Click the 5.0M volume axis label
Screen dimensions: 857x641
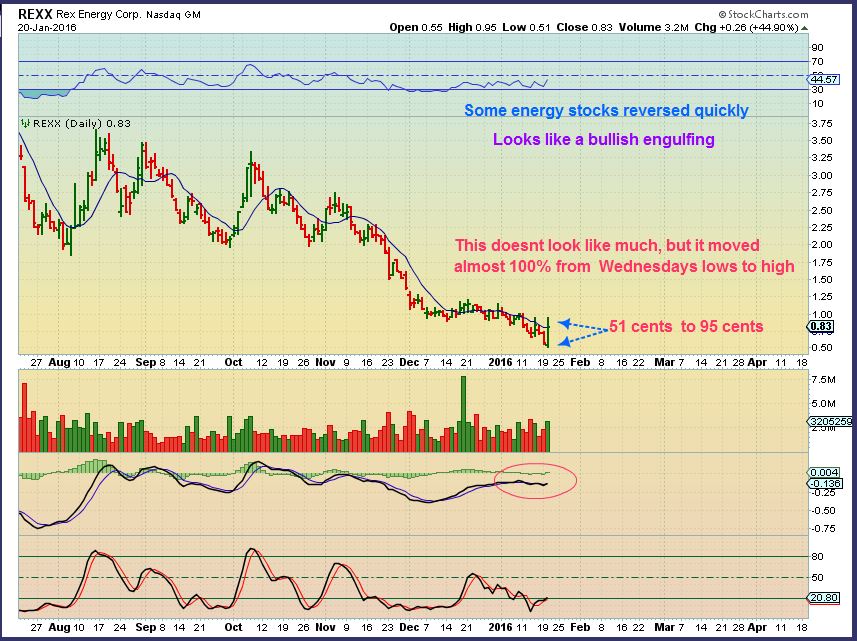click(x=823, y=404)
